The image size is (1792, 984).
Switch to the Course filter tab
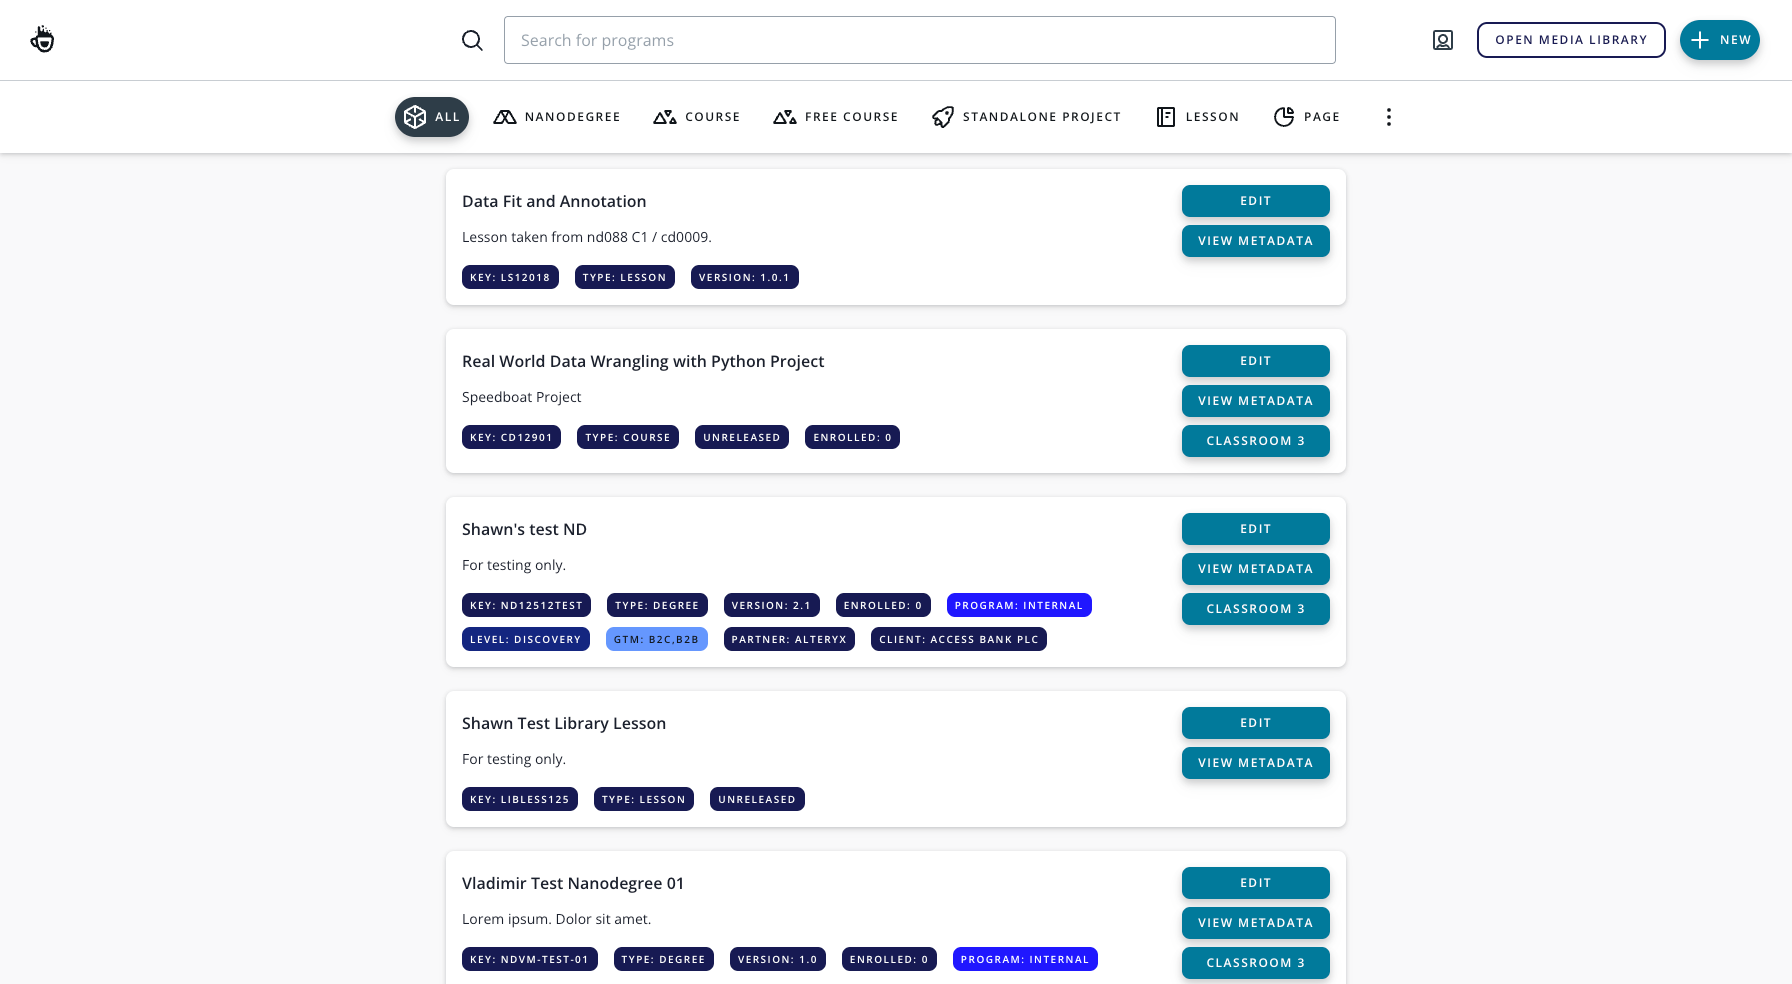697,117
